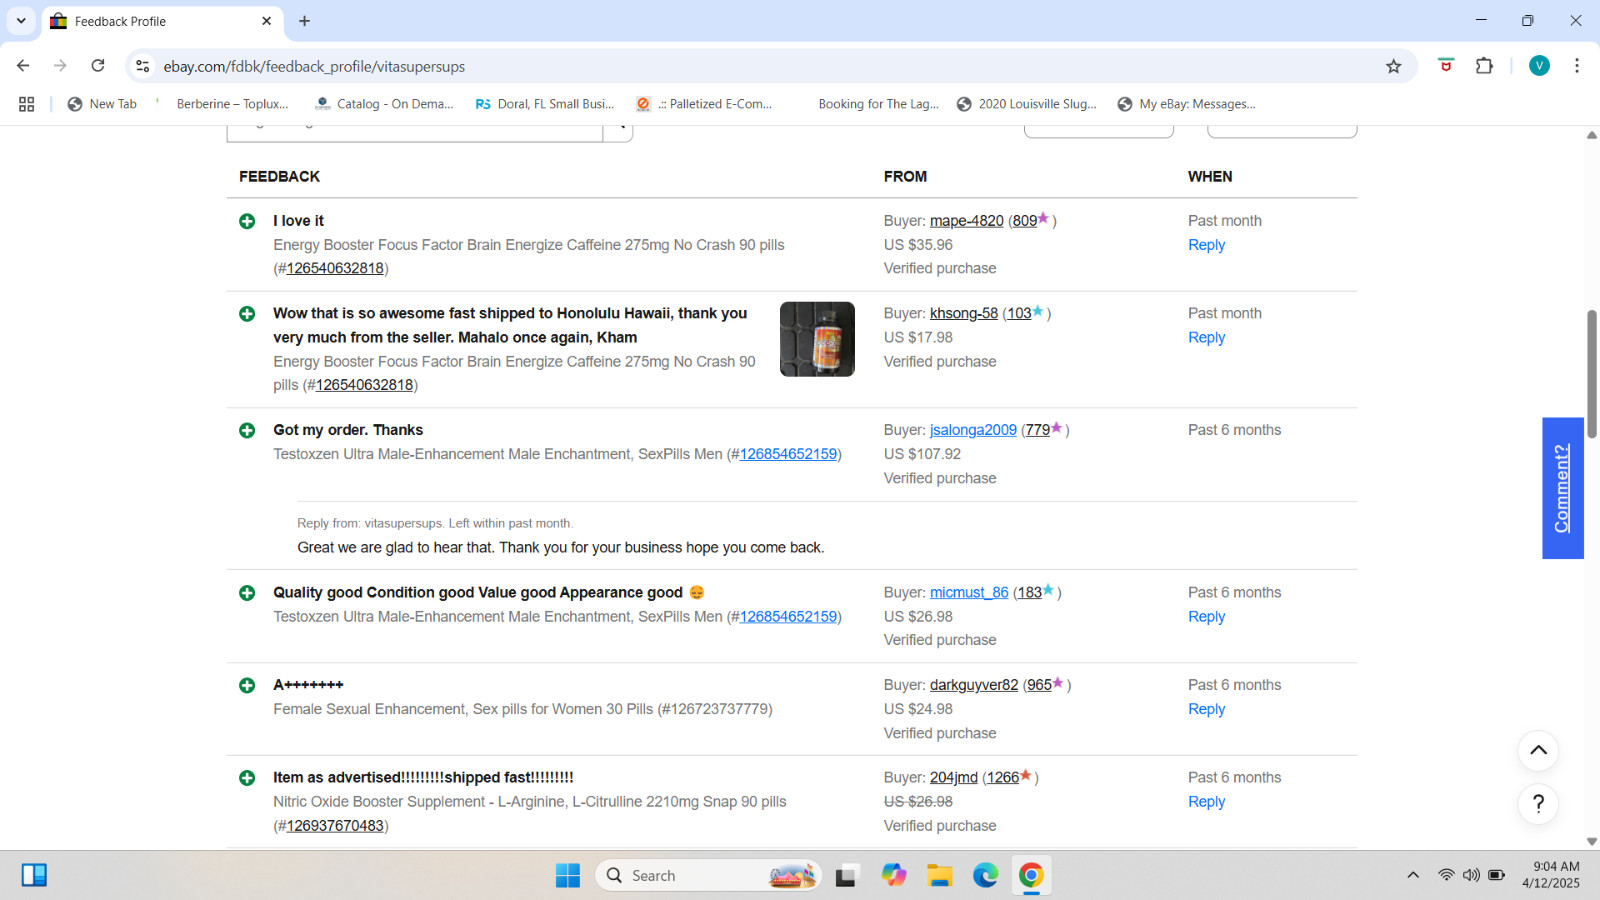Open item number 126937670483

(335, 826)
